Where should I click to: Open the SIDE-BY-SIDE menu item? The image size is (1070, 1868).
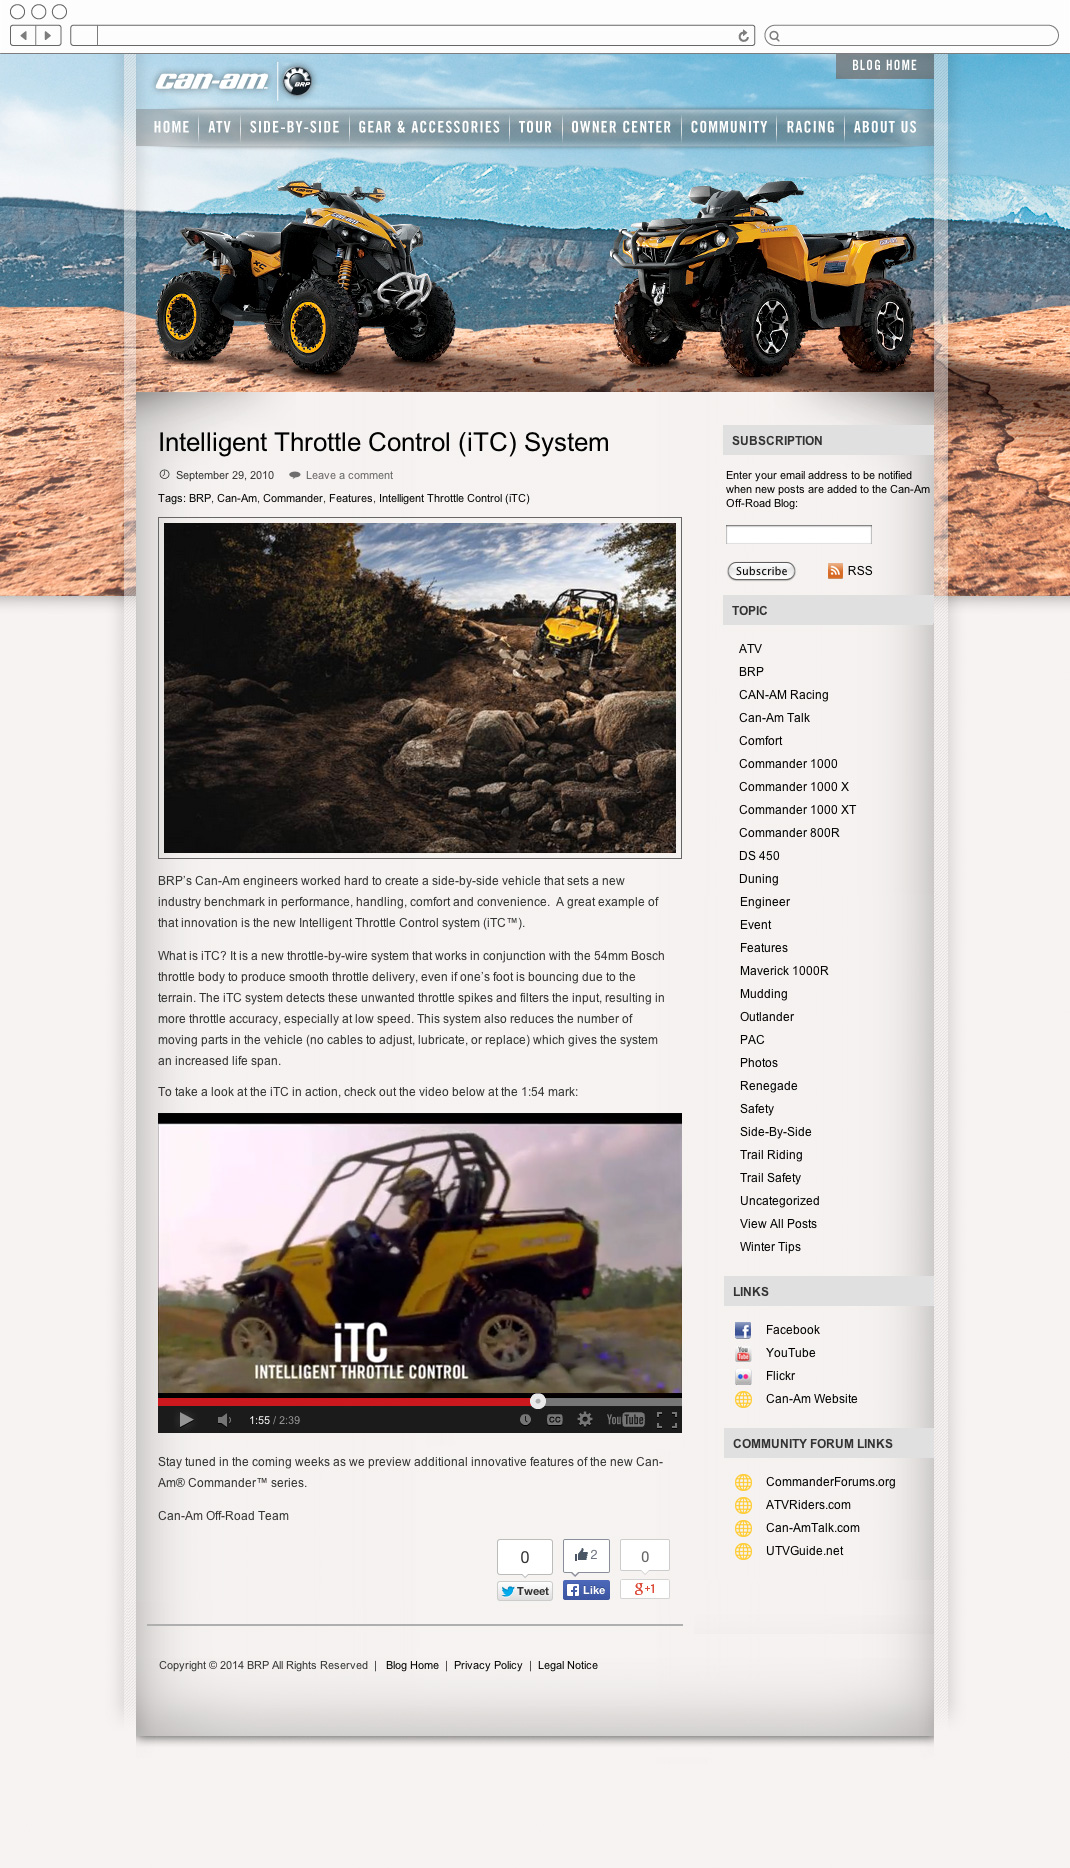[294, 127]
